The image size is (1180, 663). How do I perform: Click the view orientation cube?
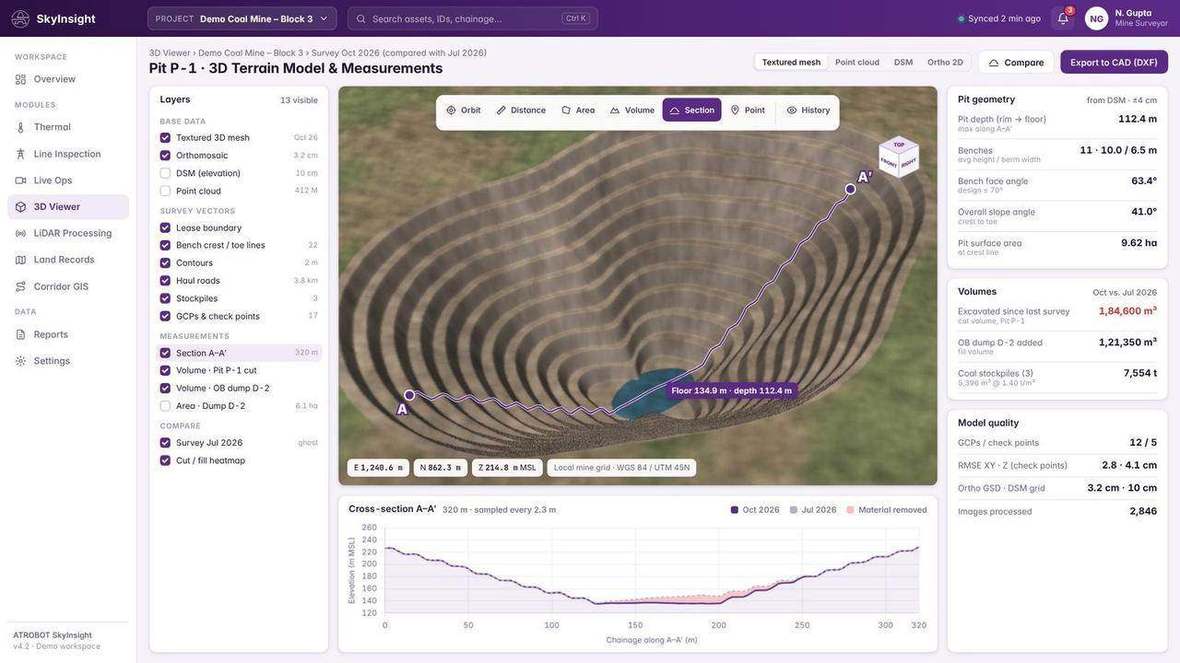[899, 156]
